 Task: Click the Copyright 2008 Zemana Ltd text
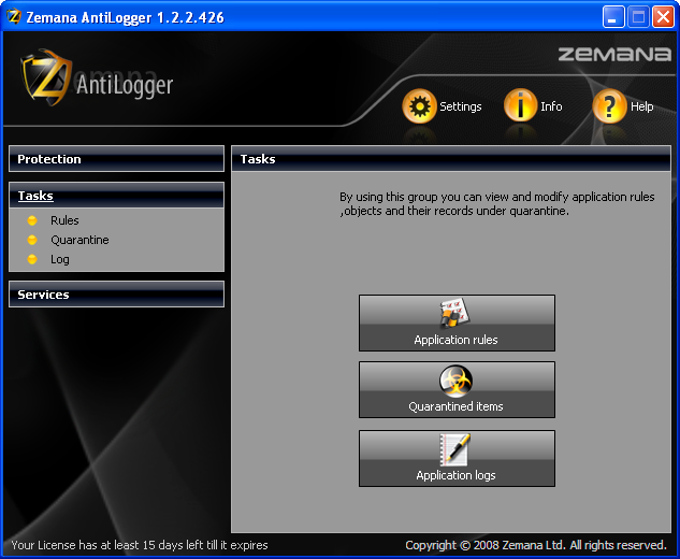(536, 545)
